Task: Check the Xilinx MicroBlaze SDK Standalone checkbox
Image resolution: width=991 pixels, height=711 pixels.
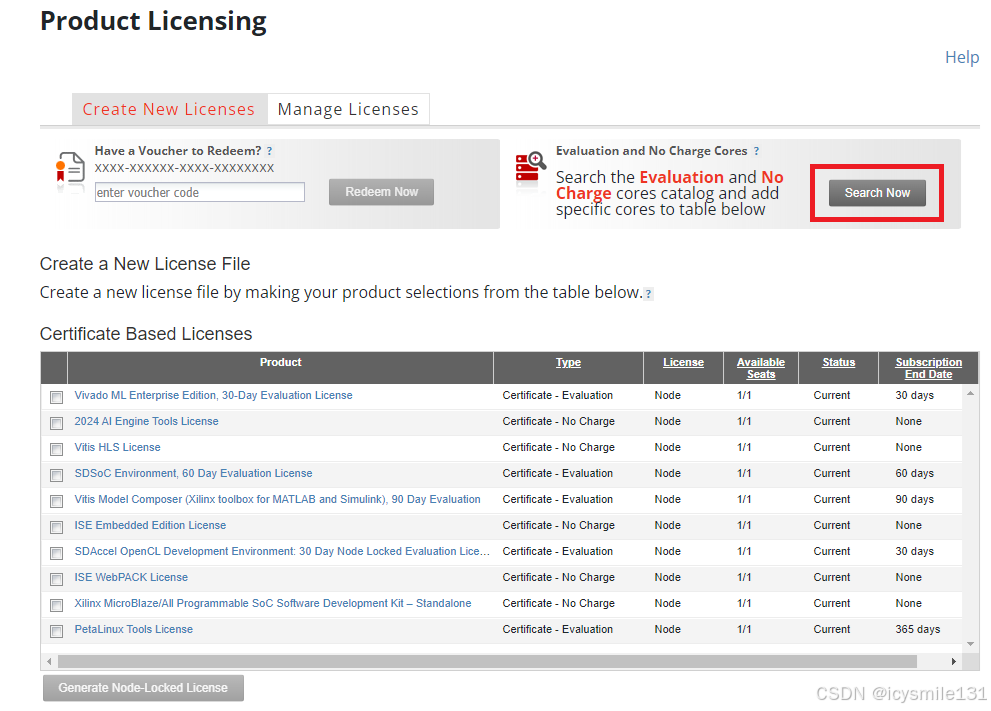Action: (x=56, y=605)
